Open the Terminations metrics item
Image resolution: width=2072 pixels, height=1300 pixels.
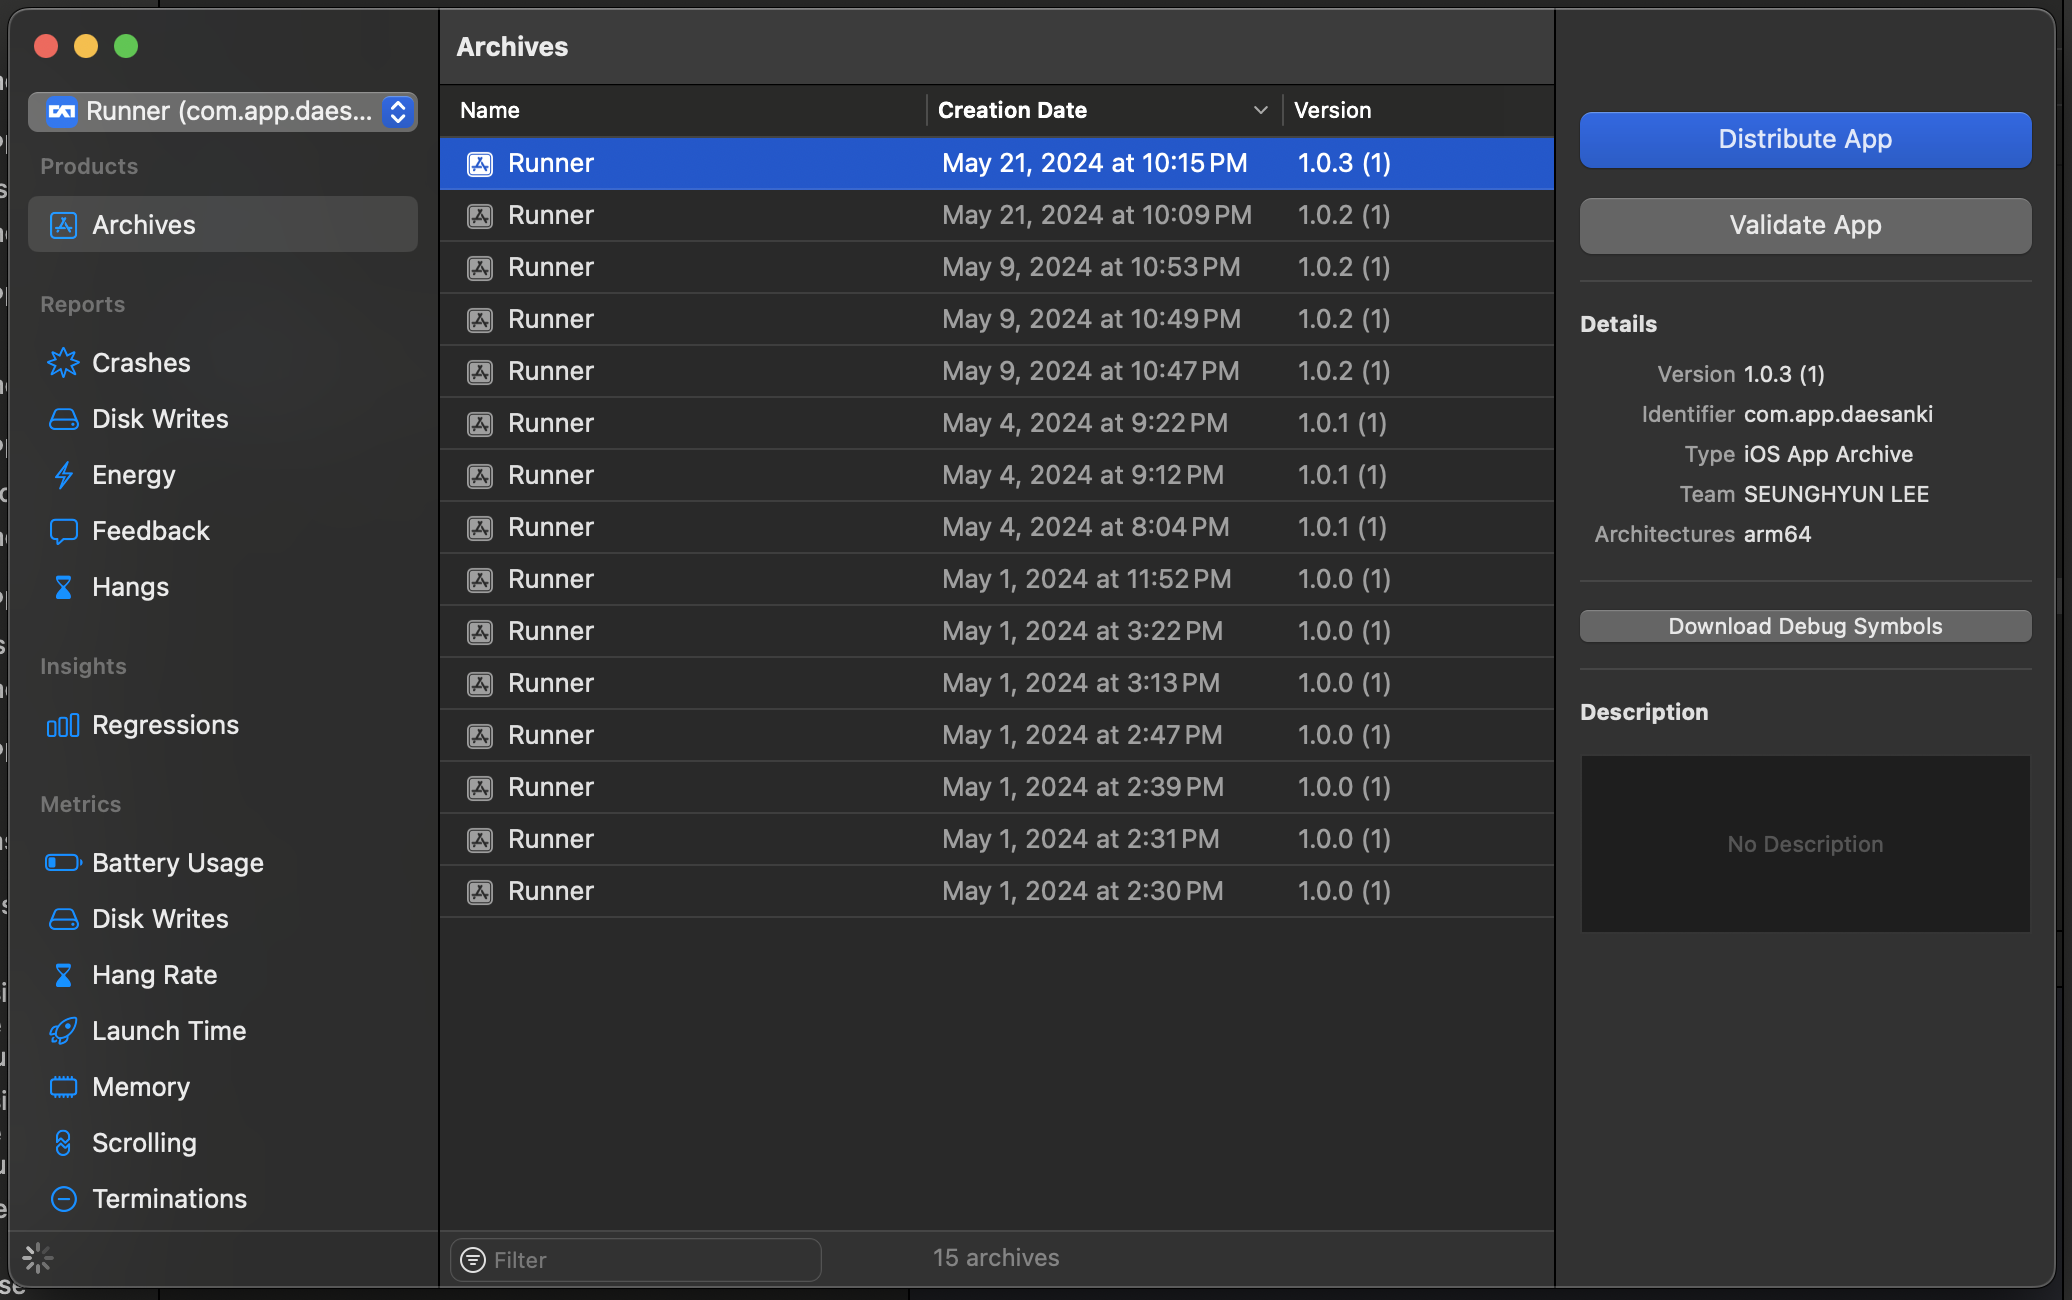pos(169,1199)
